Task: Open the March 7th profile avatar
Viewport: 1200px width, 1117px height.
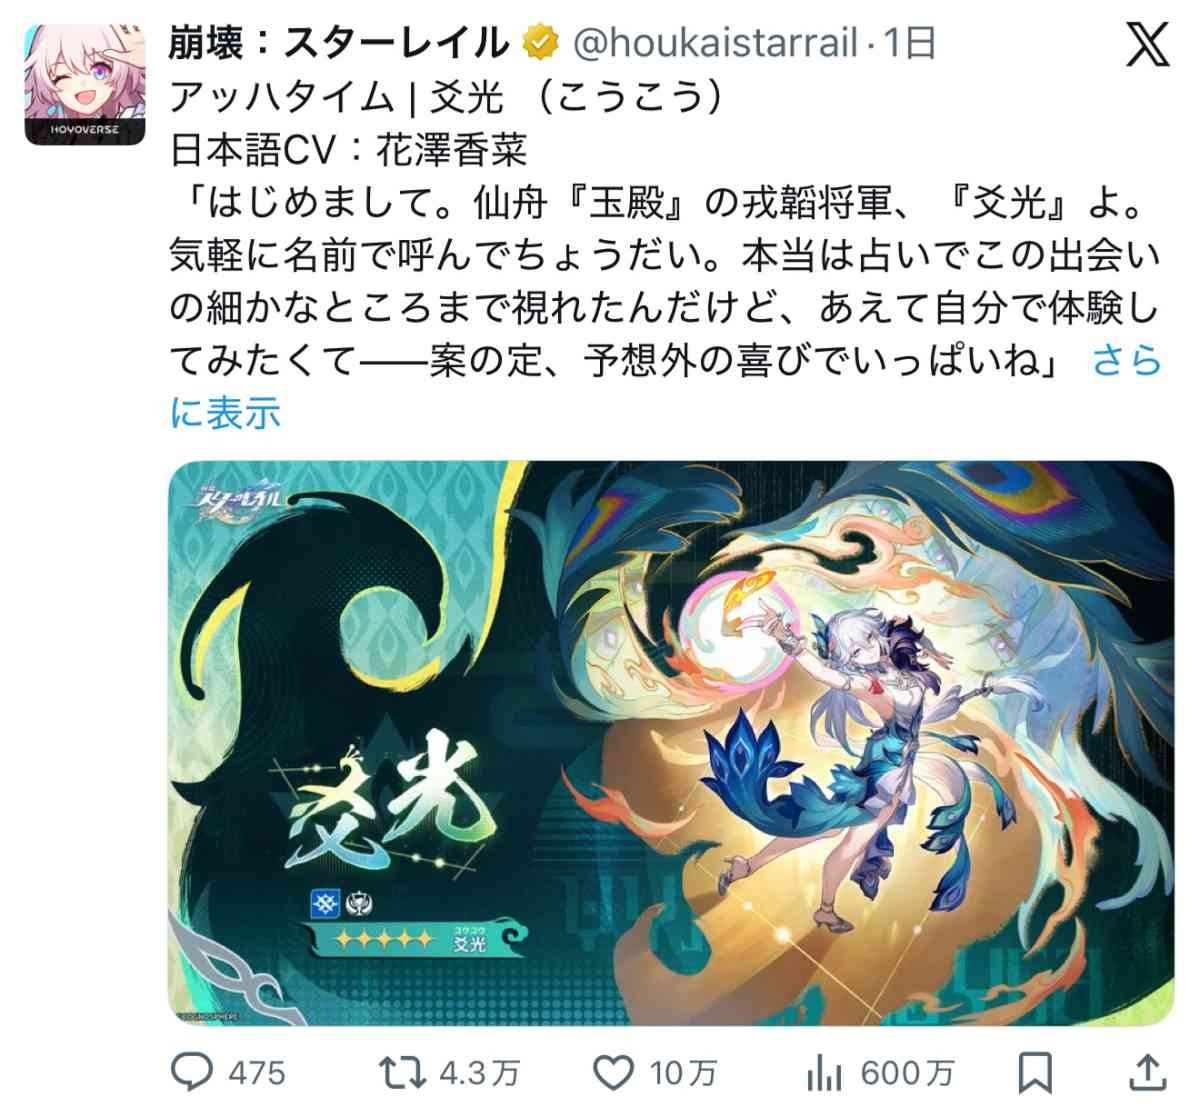Action: click(85, 83)
